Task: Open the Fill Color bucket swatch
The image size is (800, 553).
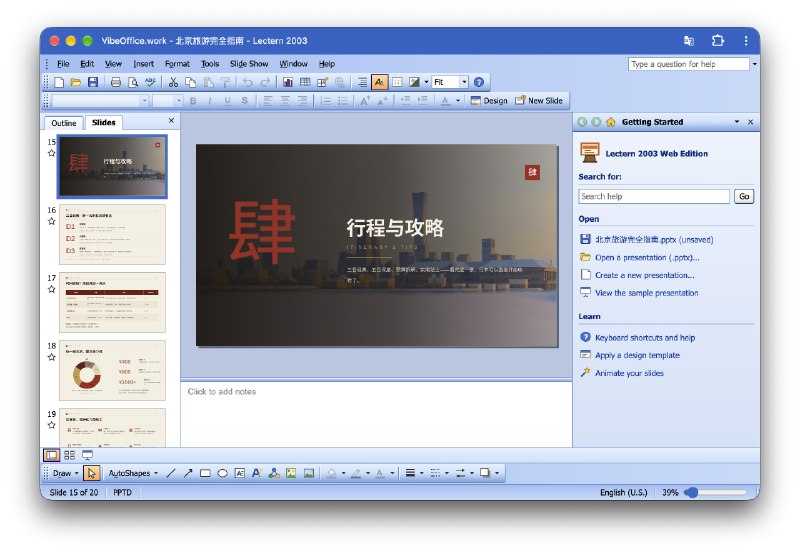Action: point(332,473)
